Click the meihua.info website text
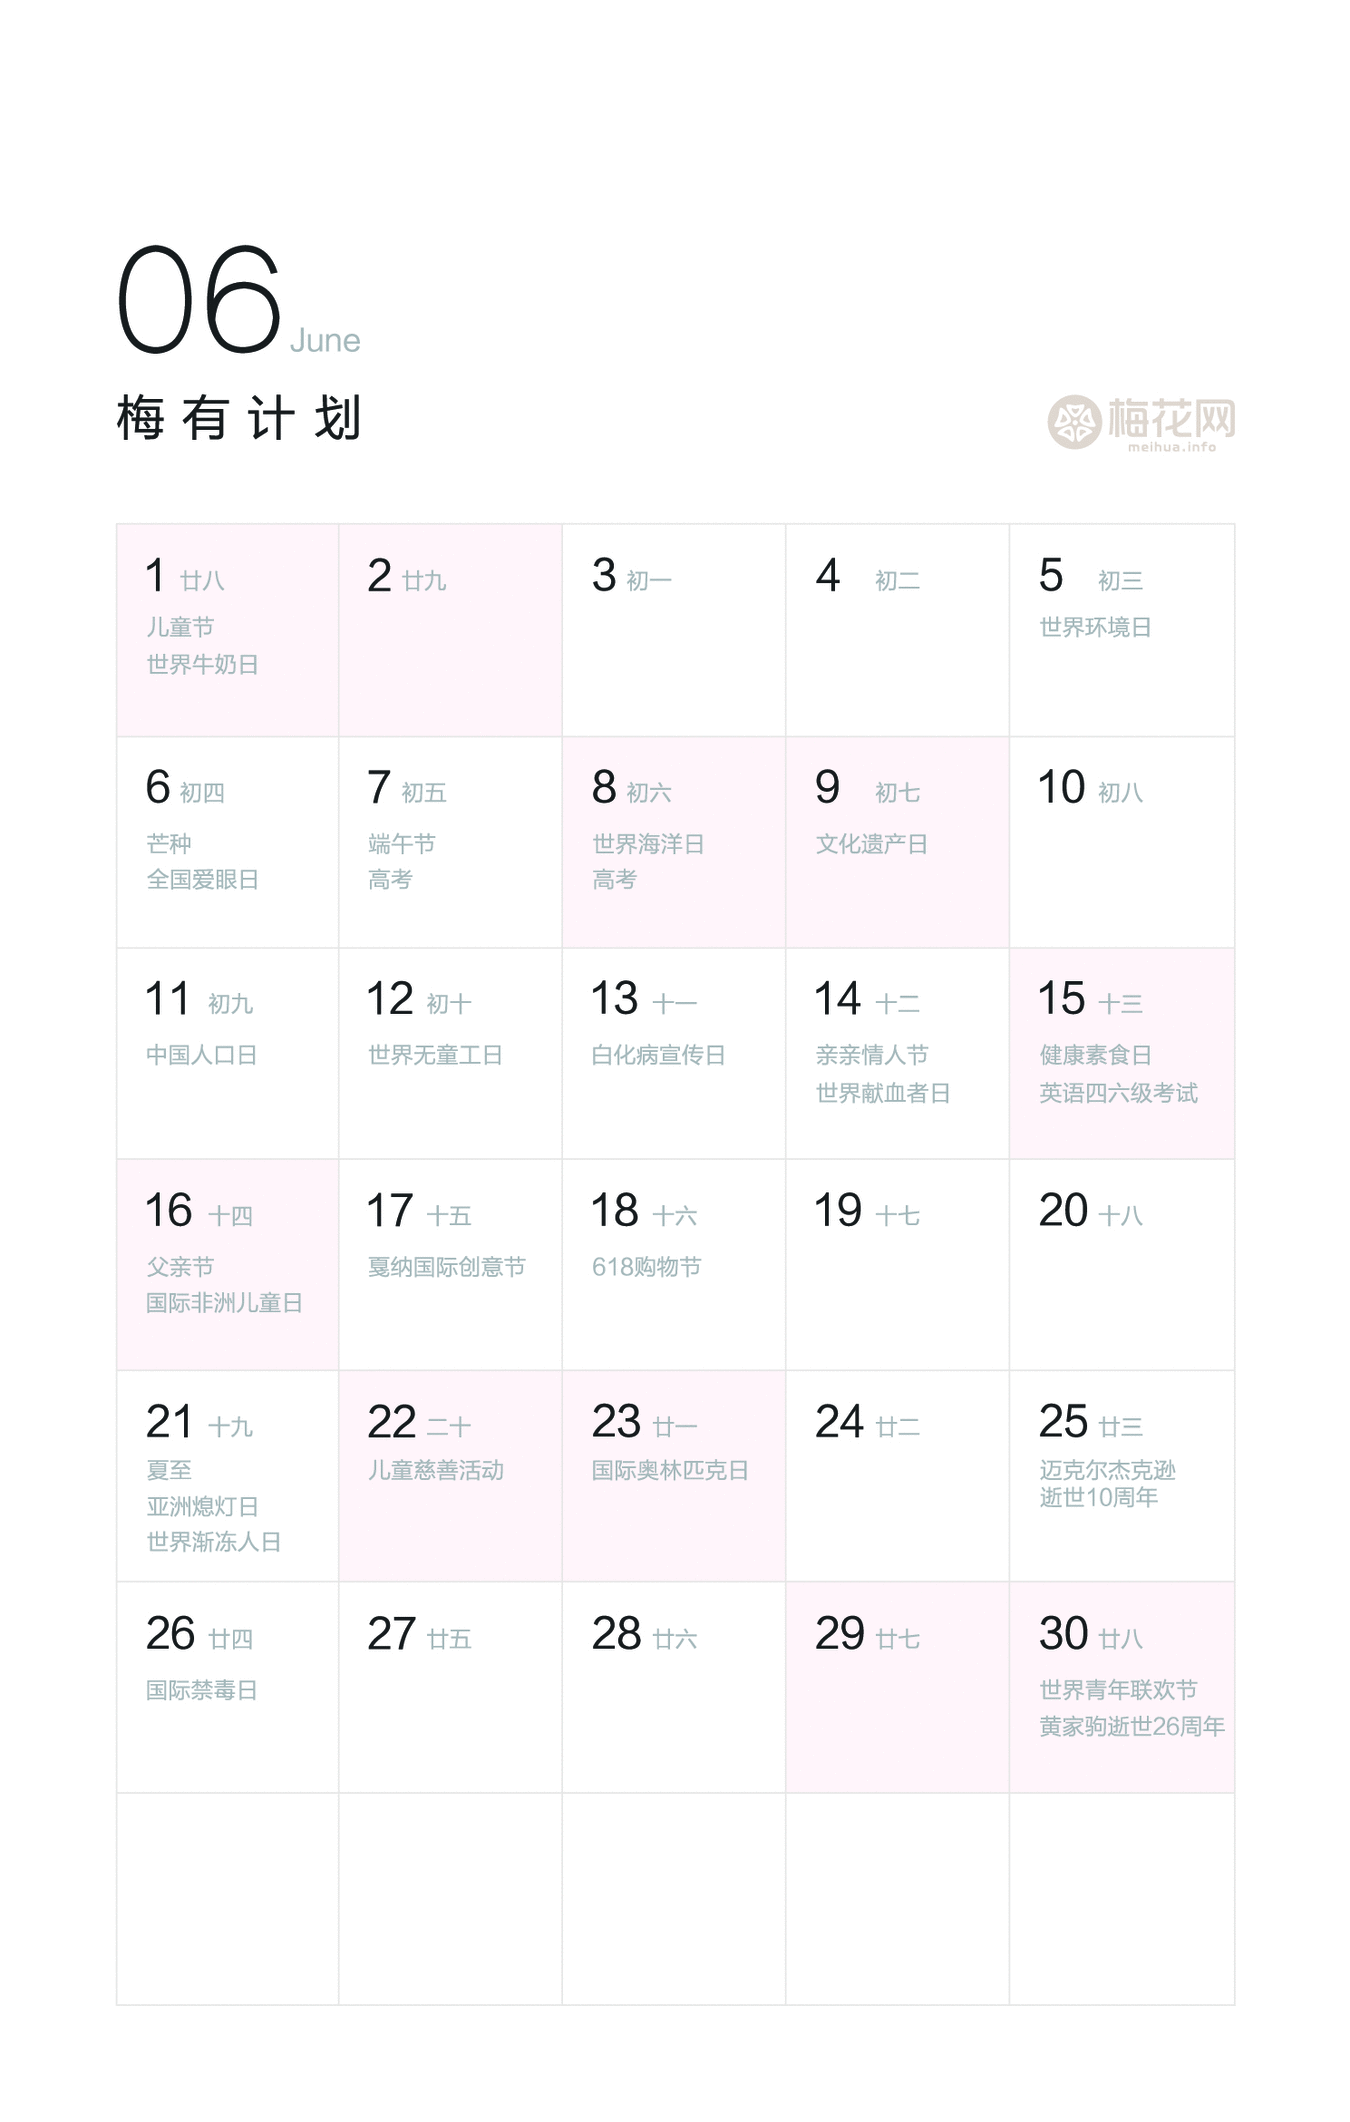1350x2122 pixels. tap(1171, 447)
